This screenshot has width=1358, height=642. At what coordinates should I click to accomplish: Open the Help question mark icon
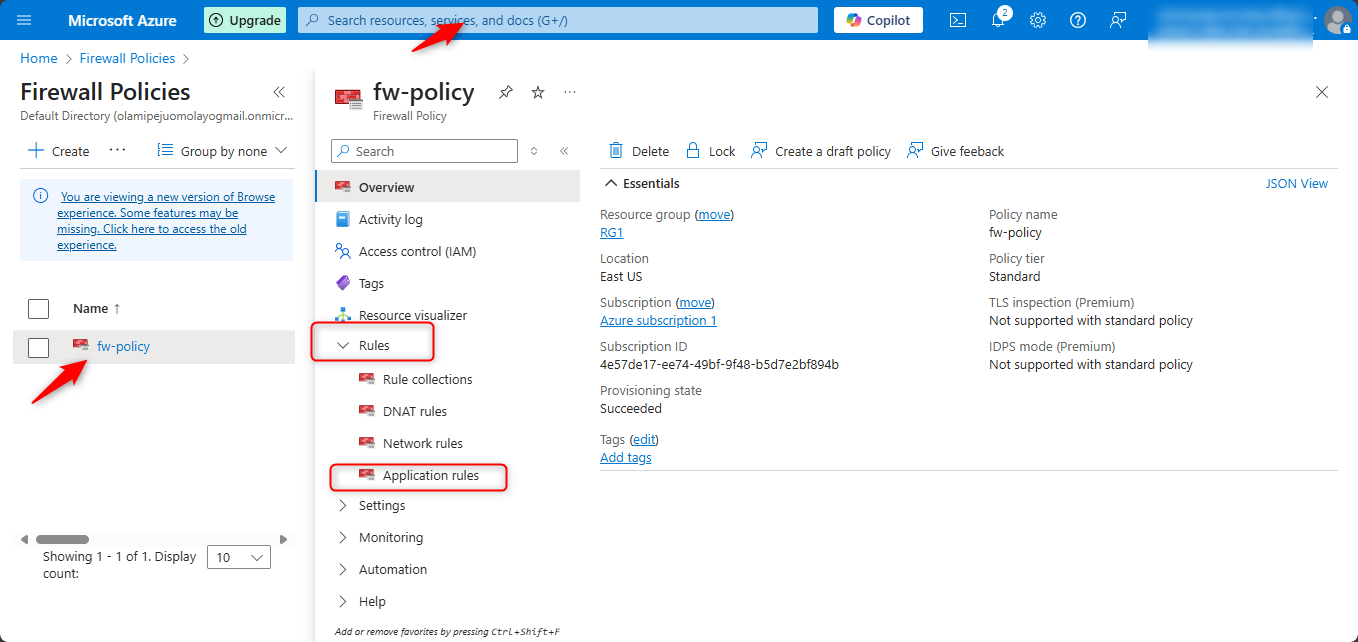[1078, 20]
